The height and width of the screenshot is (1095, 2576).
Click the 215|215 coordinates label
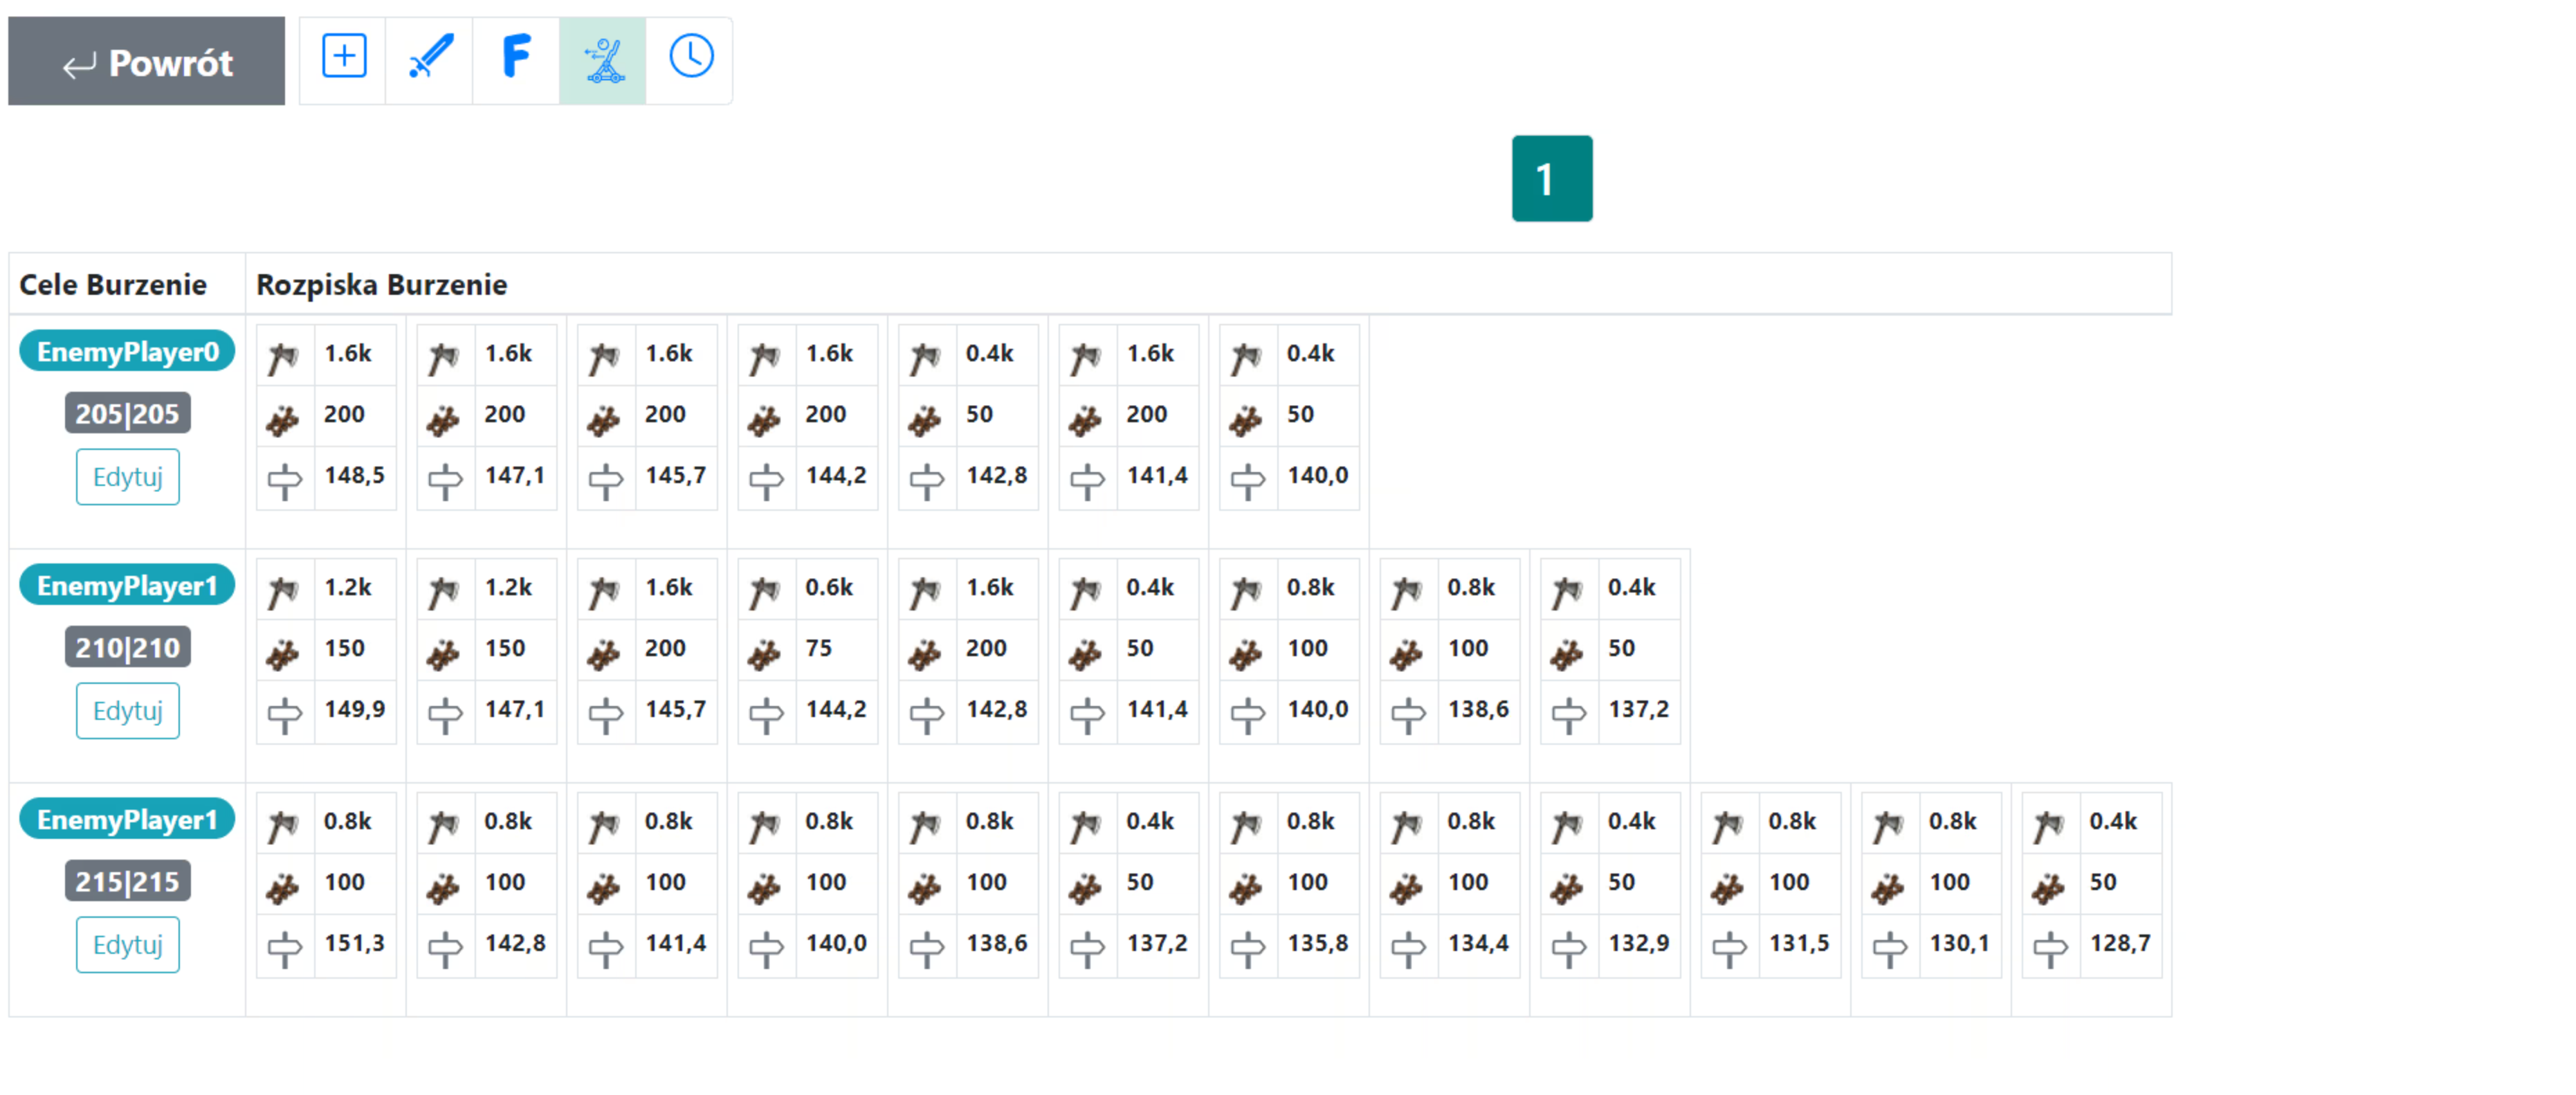coord(127,882)
